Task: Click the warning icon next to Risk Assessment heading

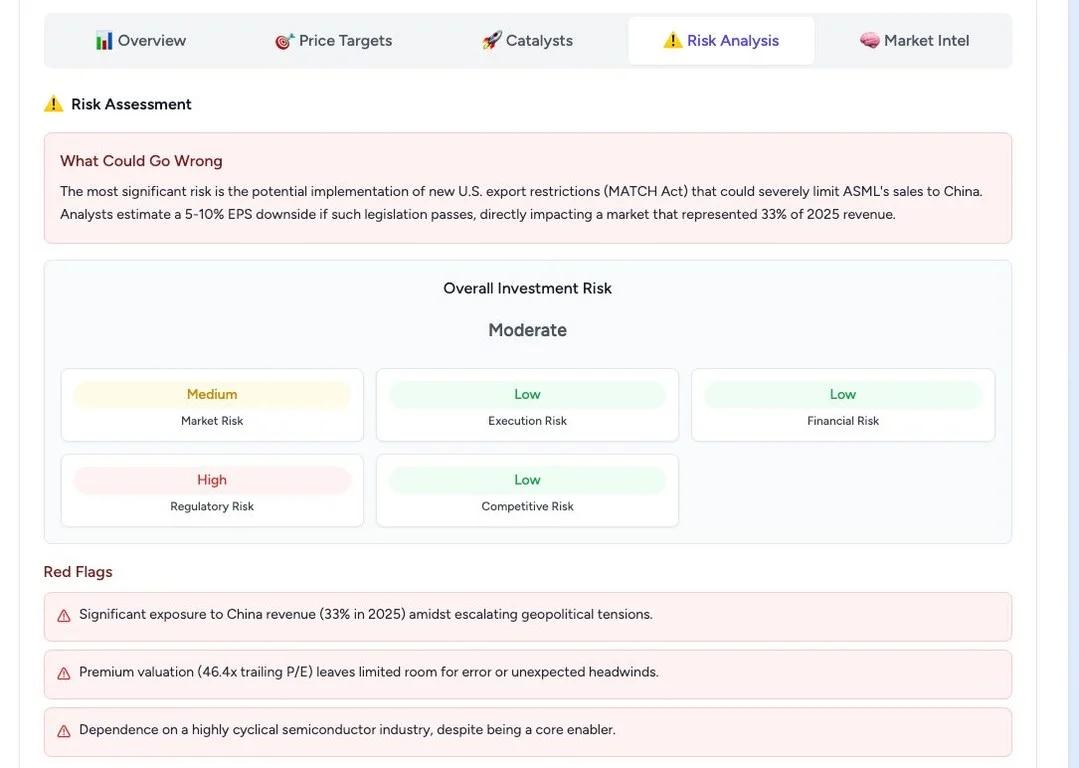Action: [x=54, y=104]
